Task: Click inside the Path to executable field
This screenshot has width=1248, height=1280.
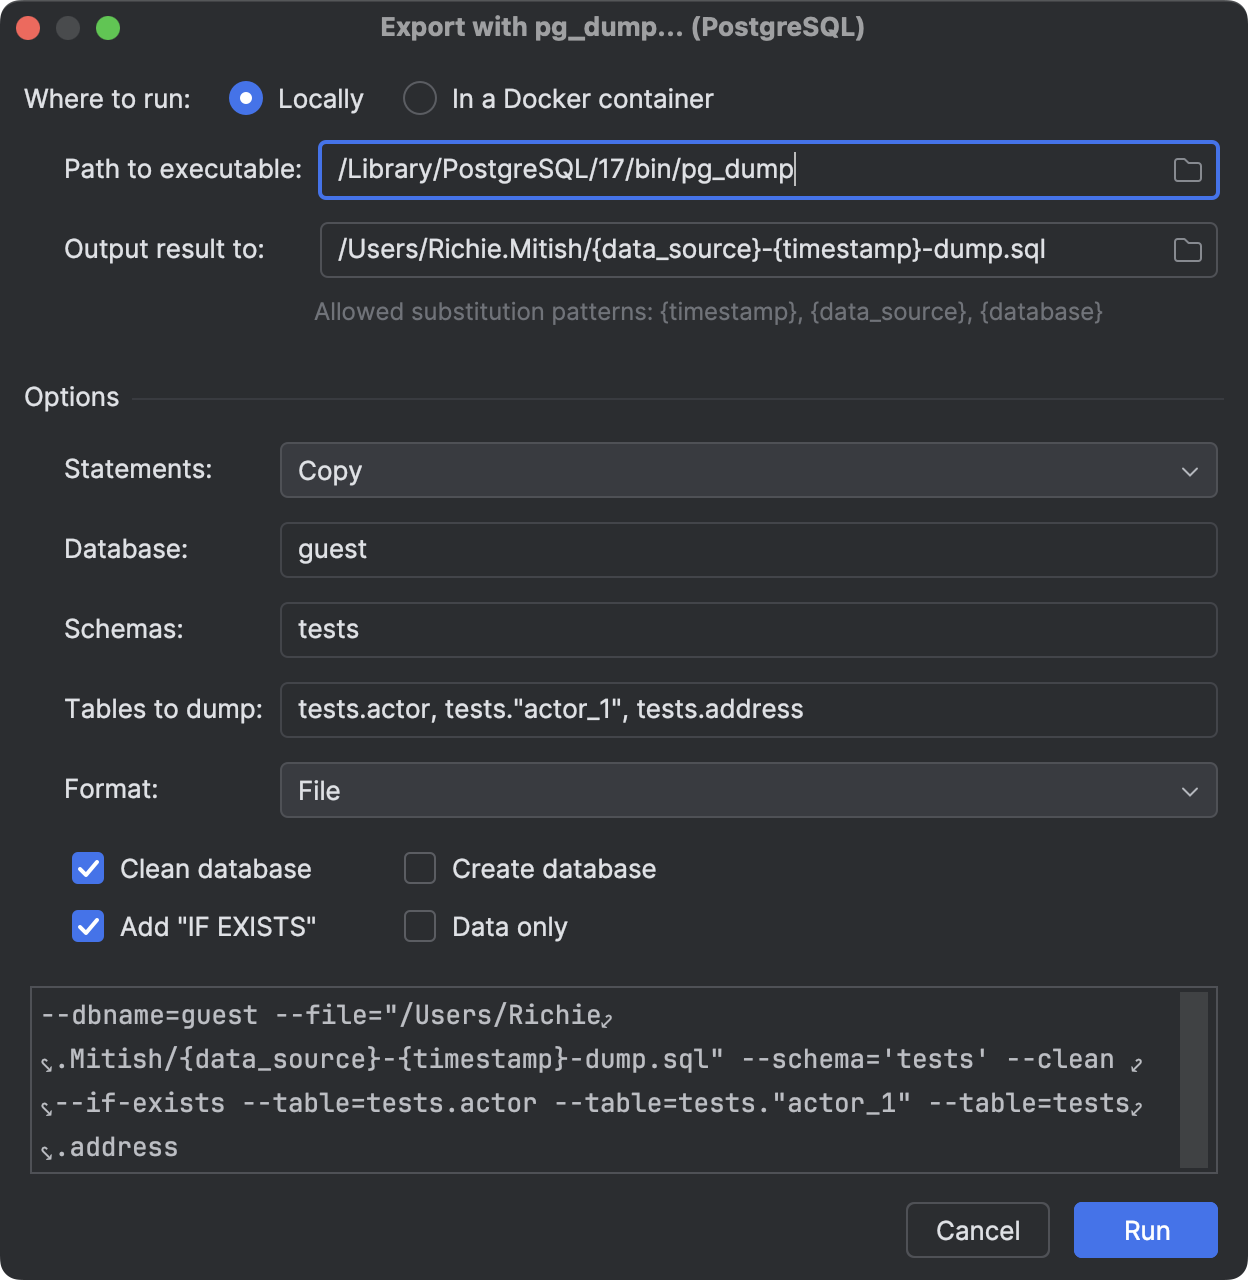Action: 700,170
